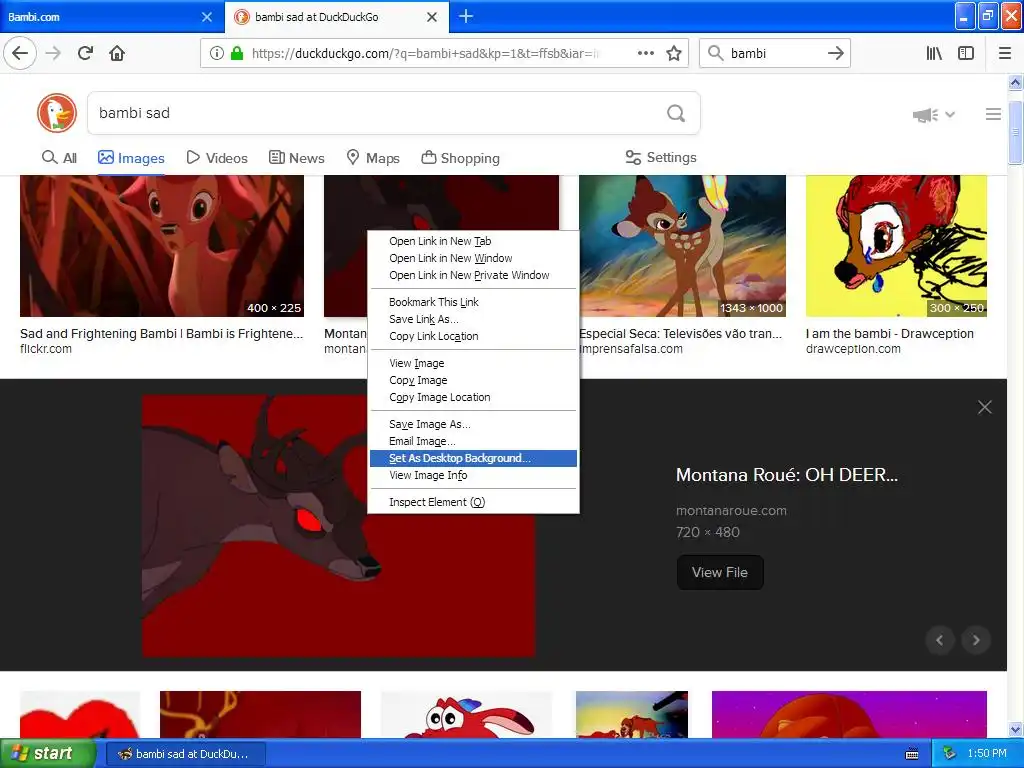Toggle the sidebar view icon

coord(966,53)
